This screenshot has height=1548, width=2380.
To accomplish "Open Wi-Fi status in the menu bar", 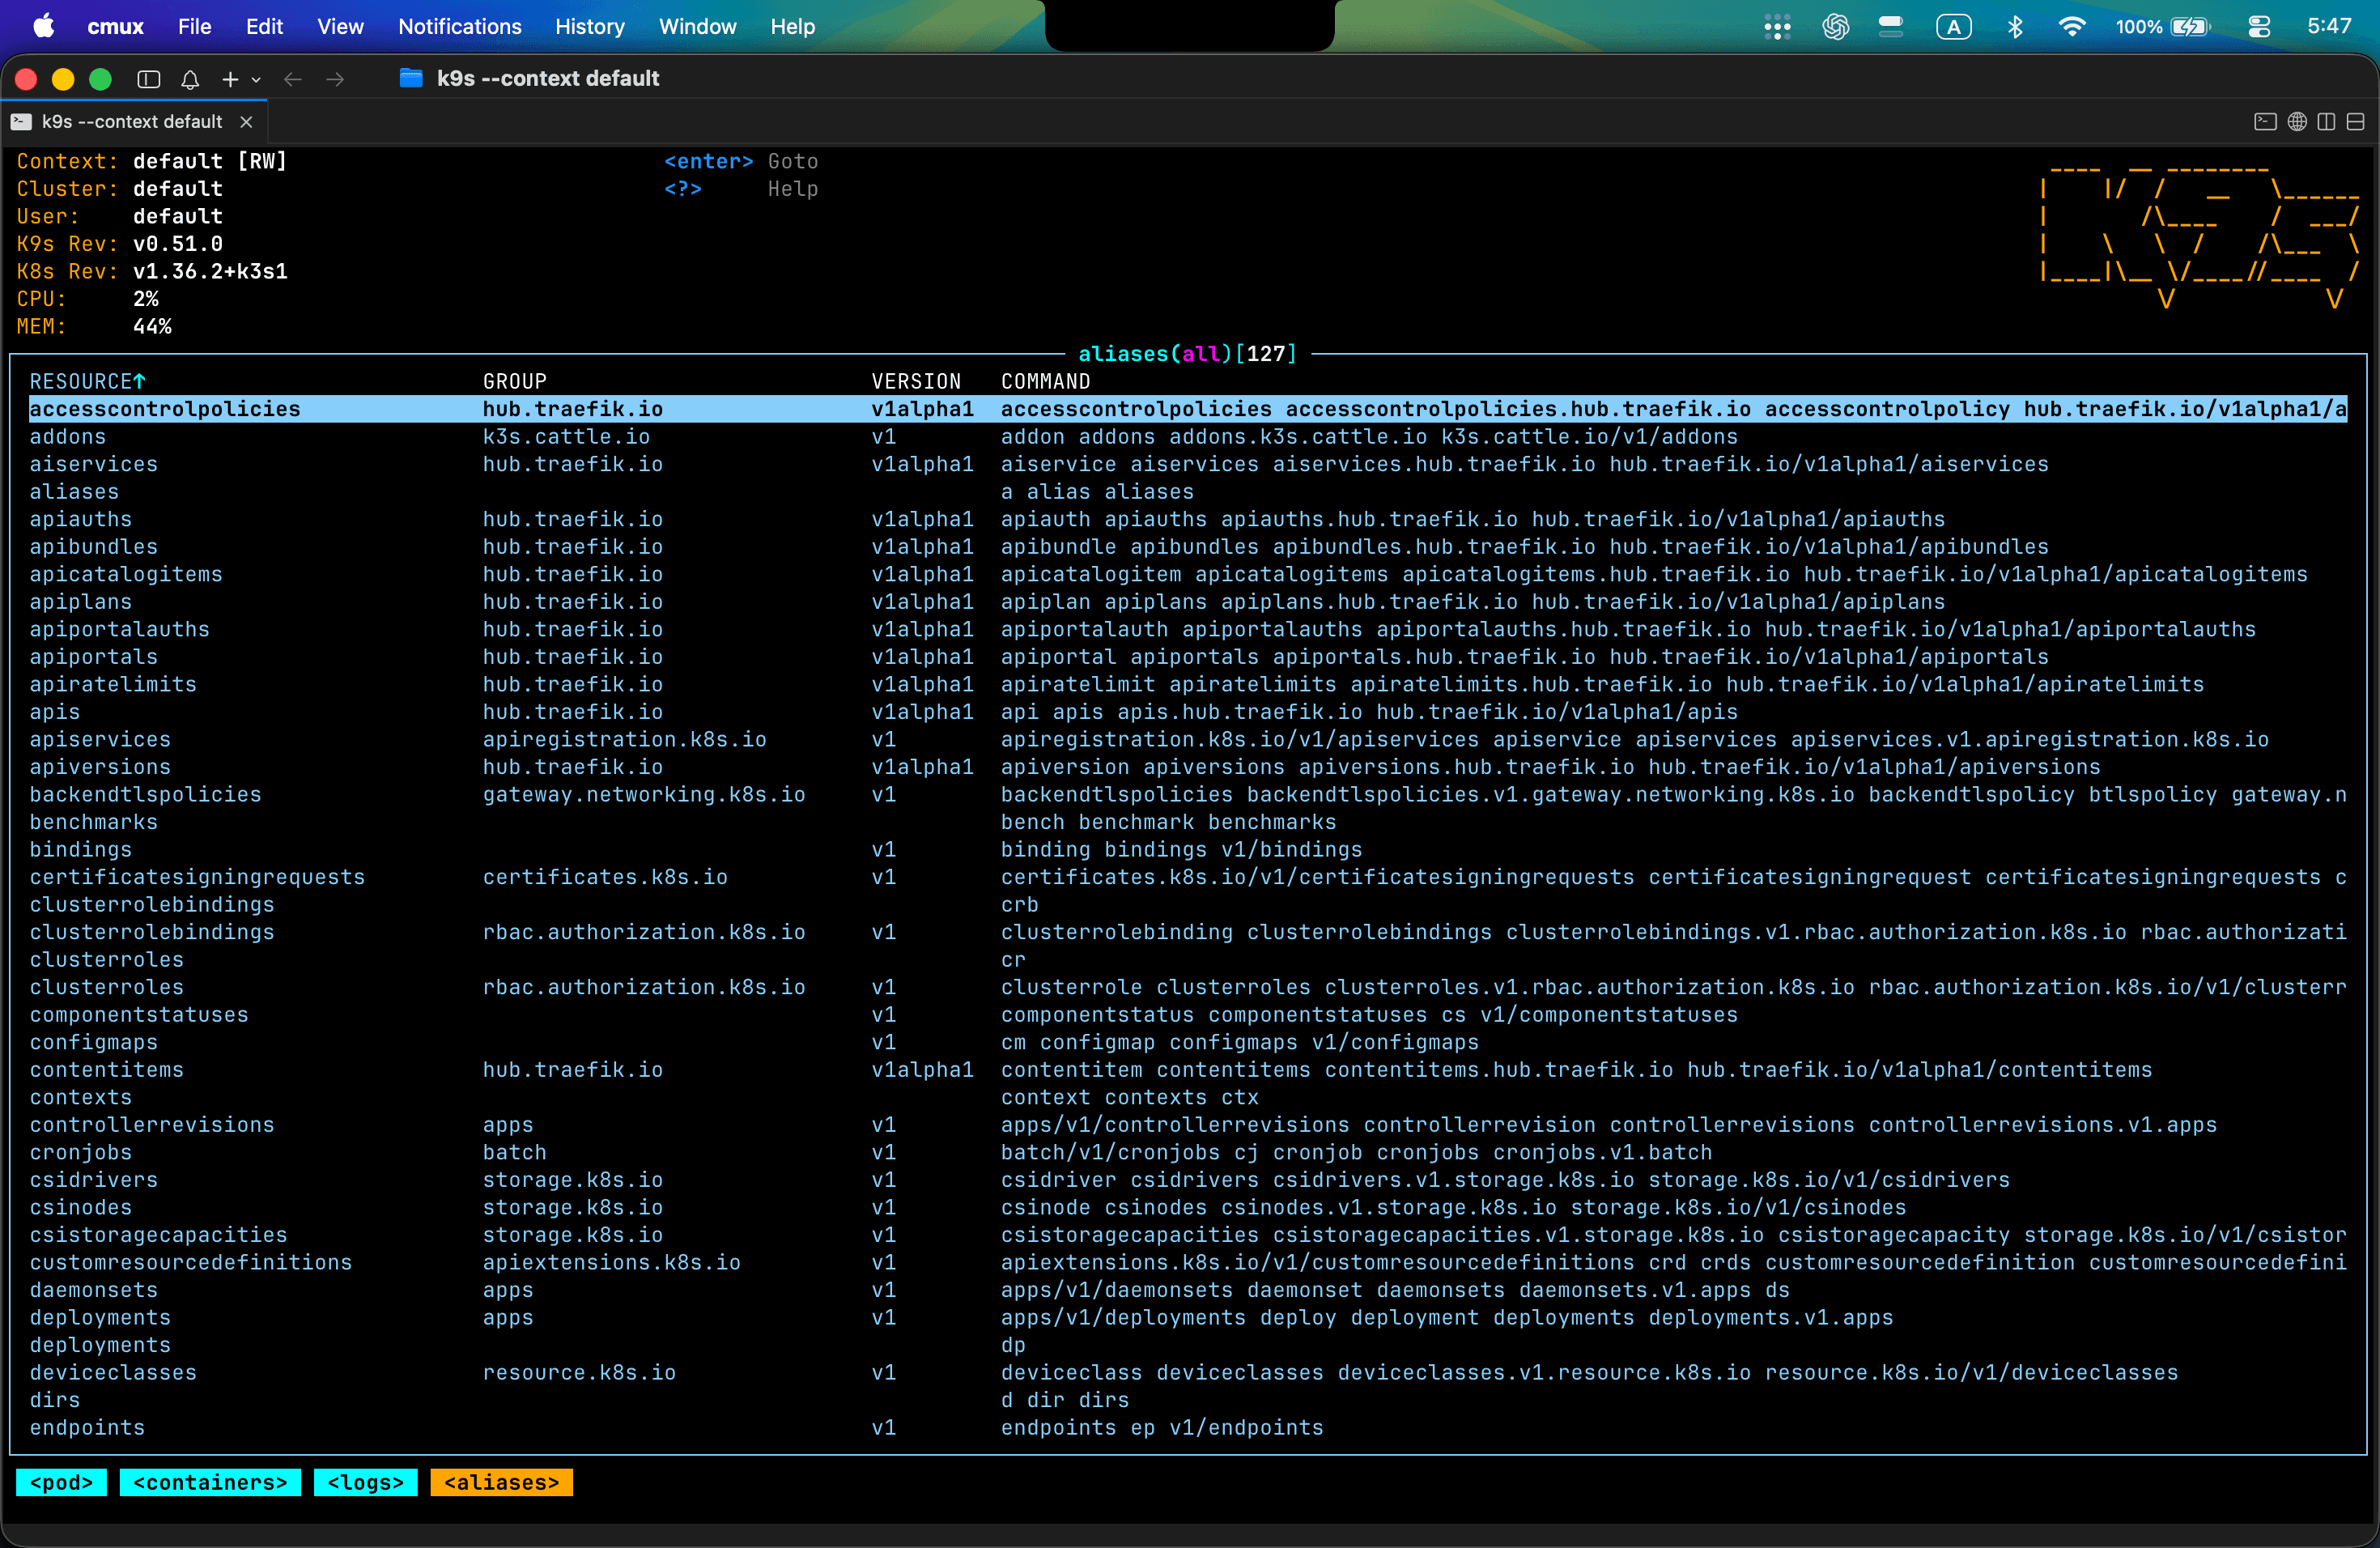I will [x=2071, y=27].
